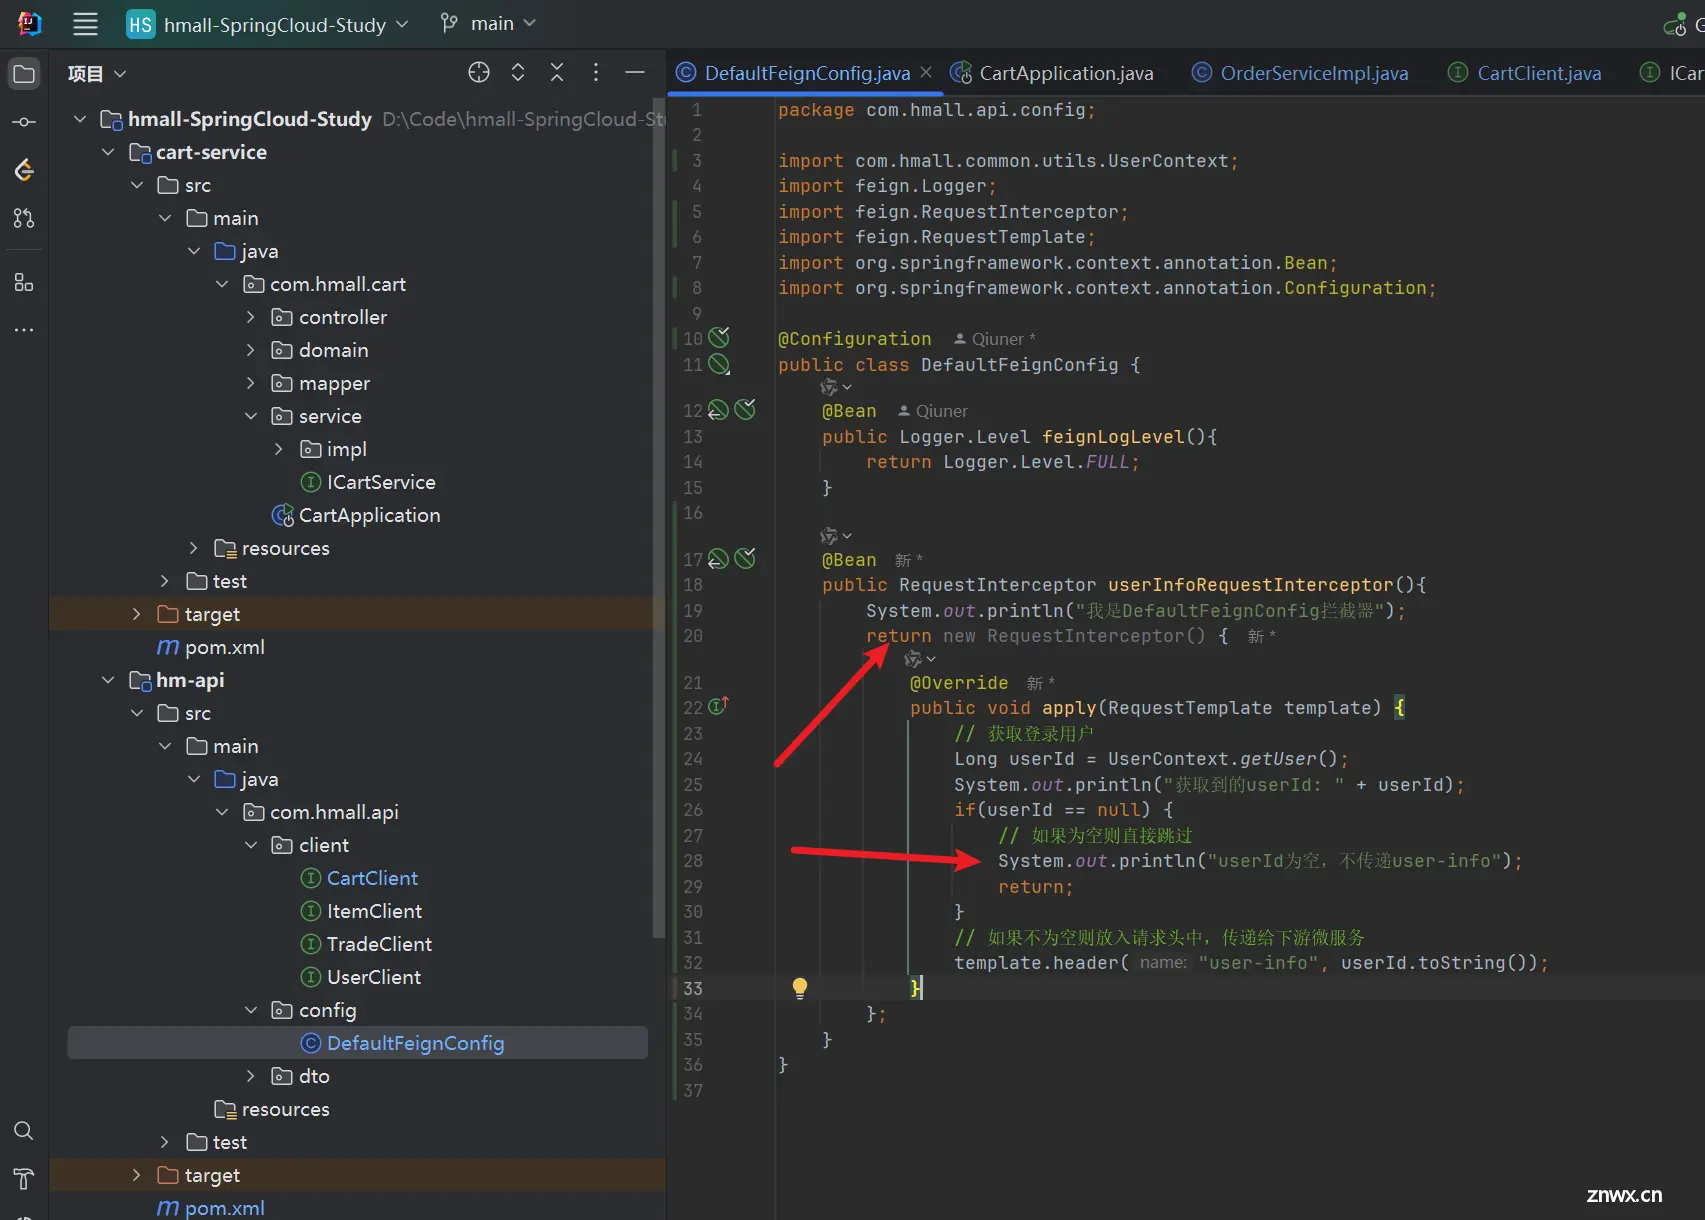Click the bean gutter icon on line 12
The height and width of the screenshot is (1220, 1705).
pyautogui.click(x=745, y=410)
